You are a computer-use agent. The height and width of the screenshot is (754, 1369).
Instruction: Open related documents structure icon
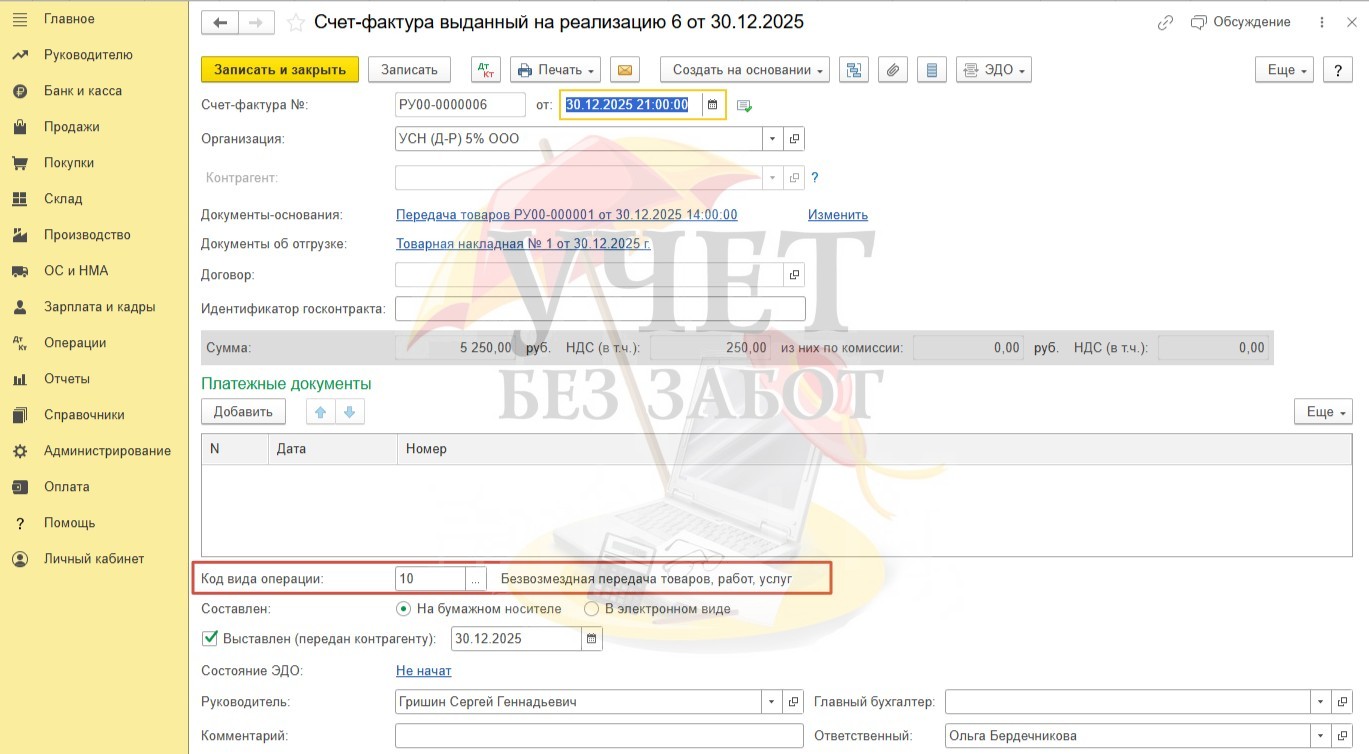click(853, 70)
